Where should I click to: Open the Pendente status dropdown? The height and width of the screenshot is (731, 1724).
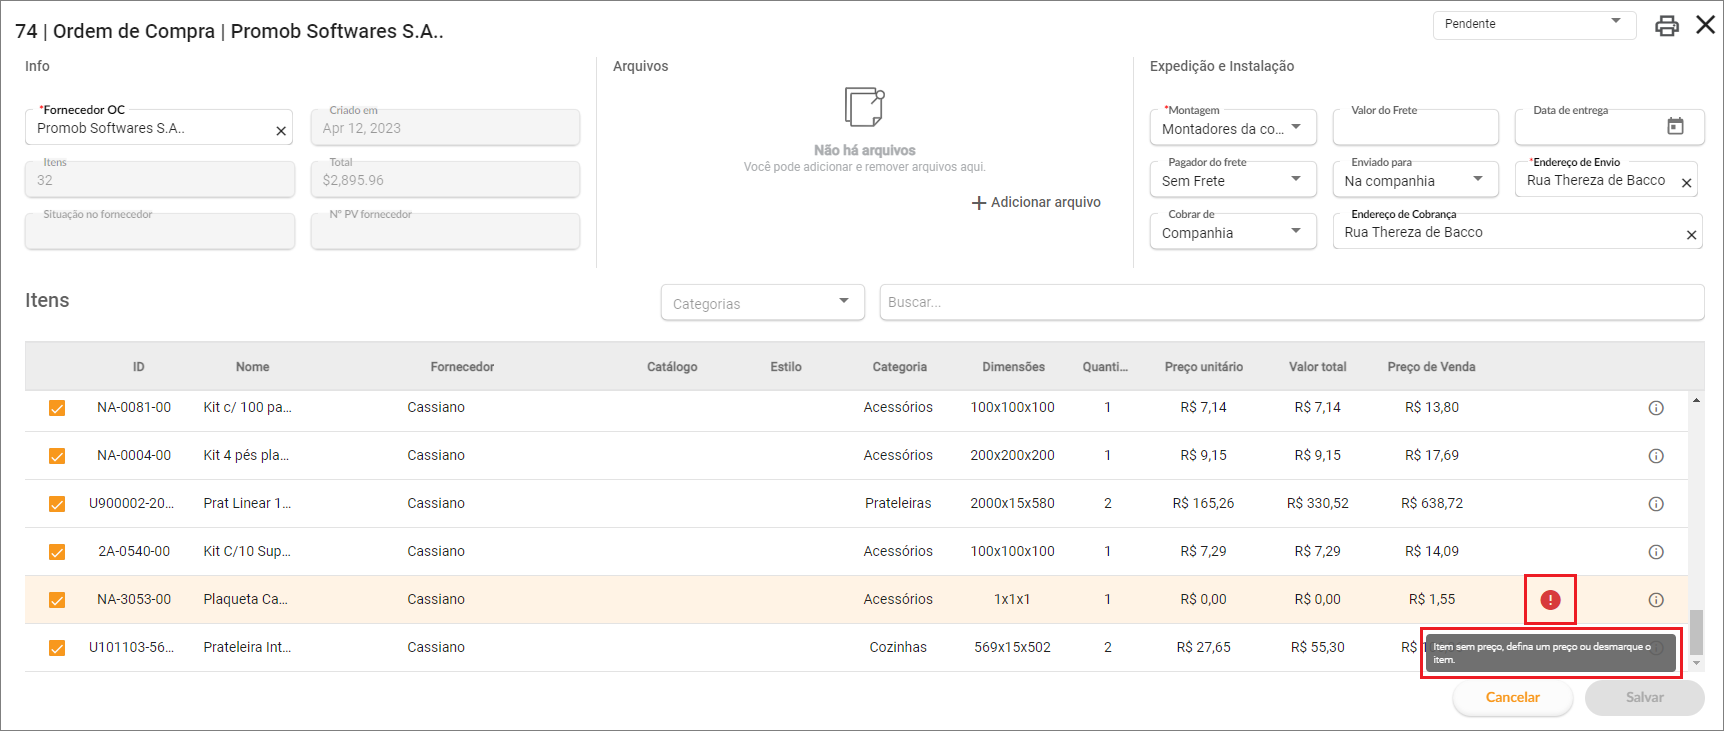1534,24
